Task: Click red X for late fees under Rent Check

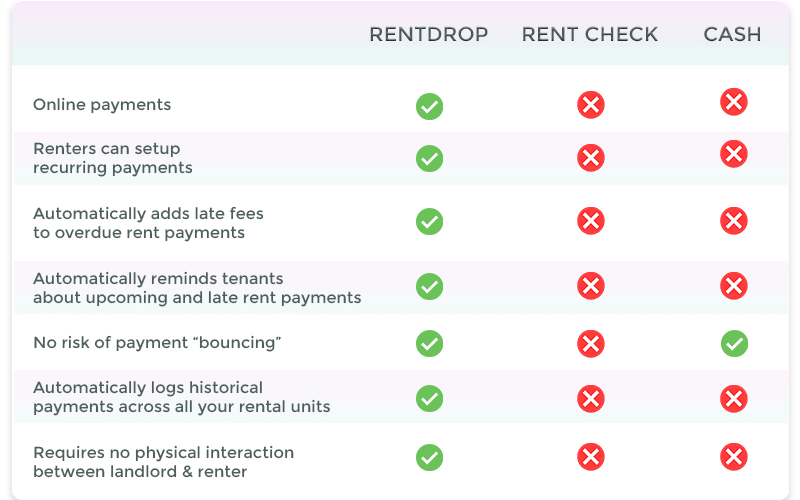Action: [x=590, y=220]
